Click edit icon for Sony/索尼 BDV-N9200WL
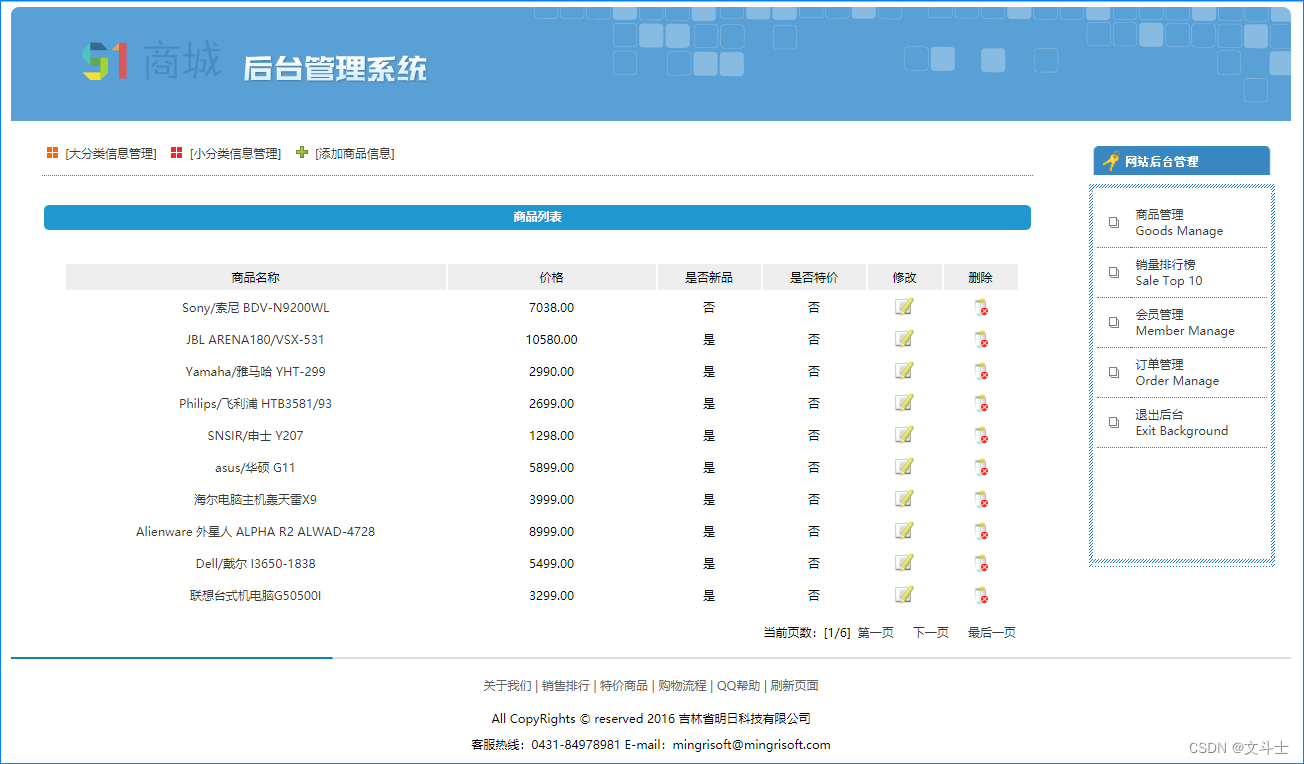The image size is (1304, 764). click(x=904, y=307)
